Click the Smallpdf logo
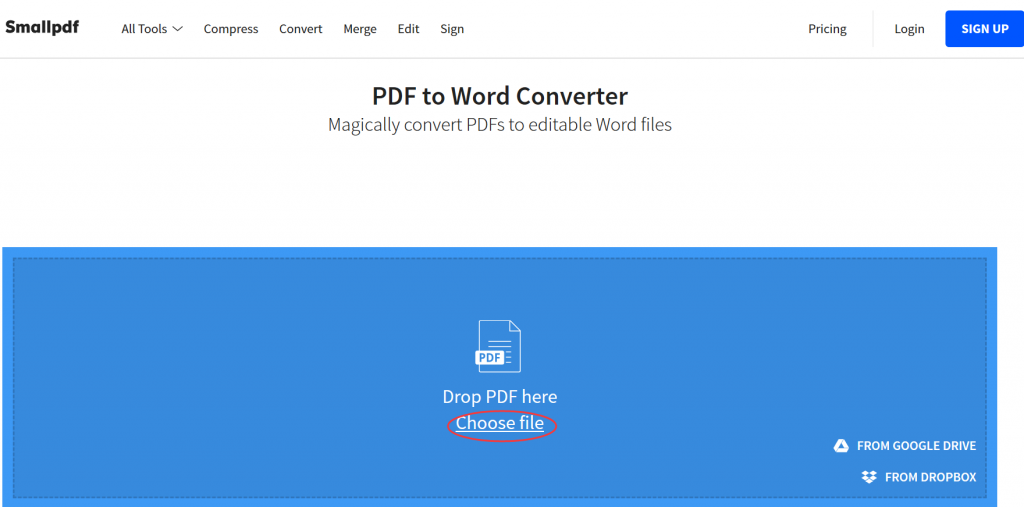Screen dimensions: 1024x507 tap(42, 27)
